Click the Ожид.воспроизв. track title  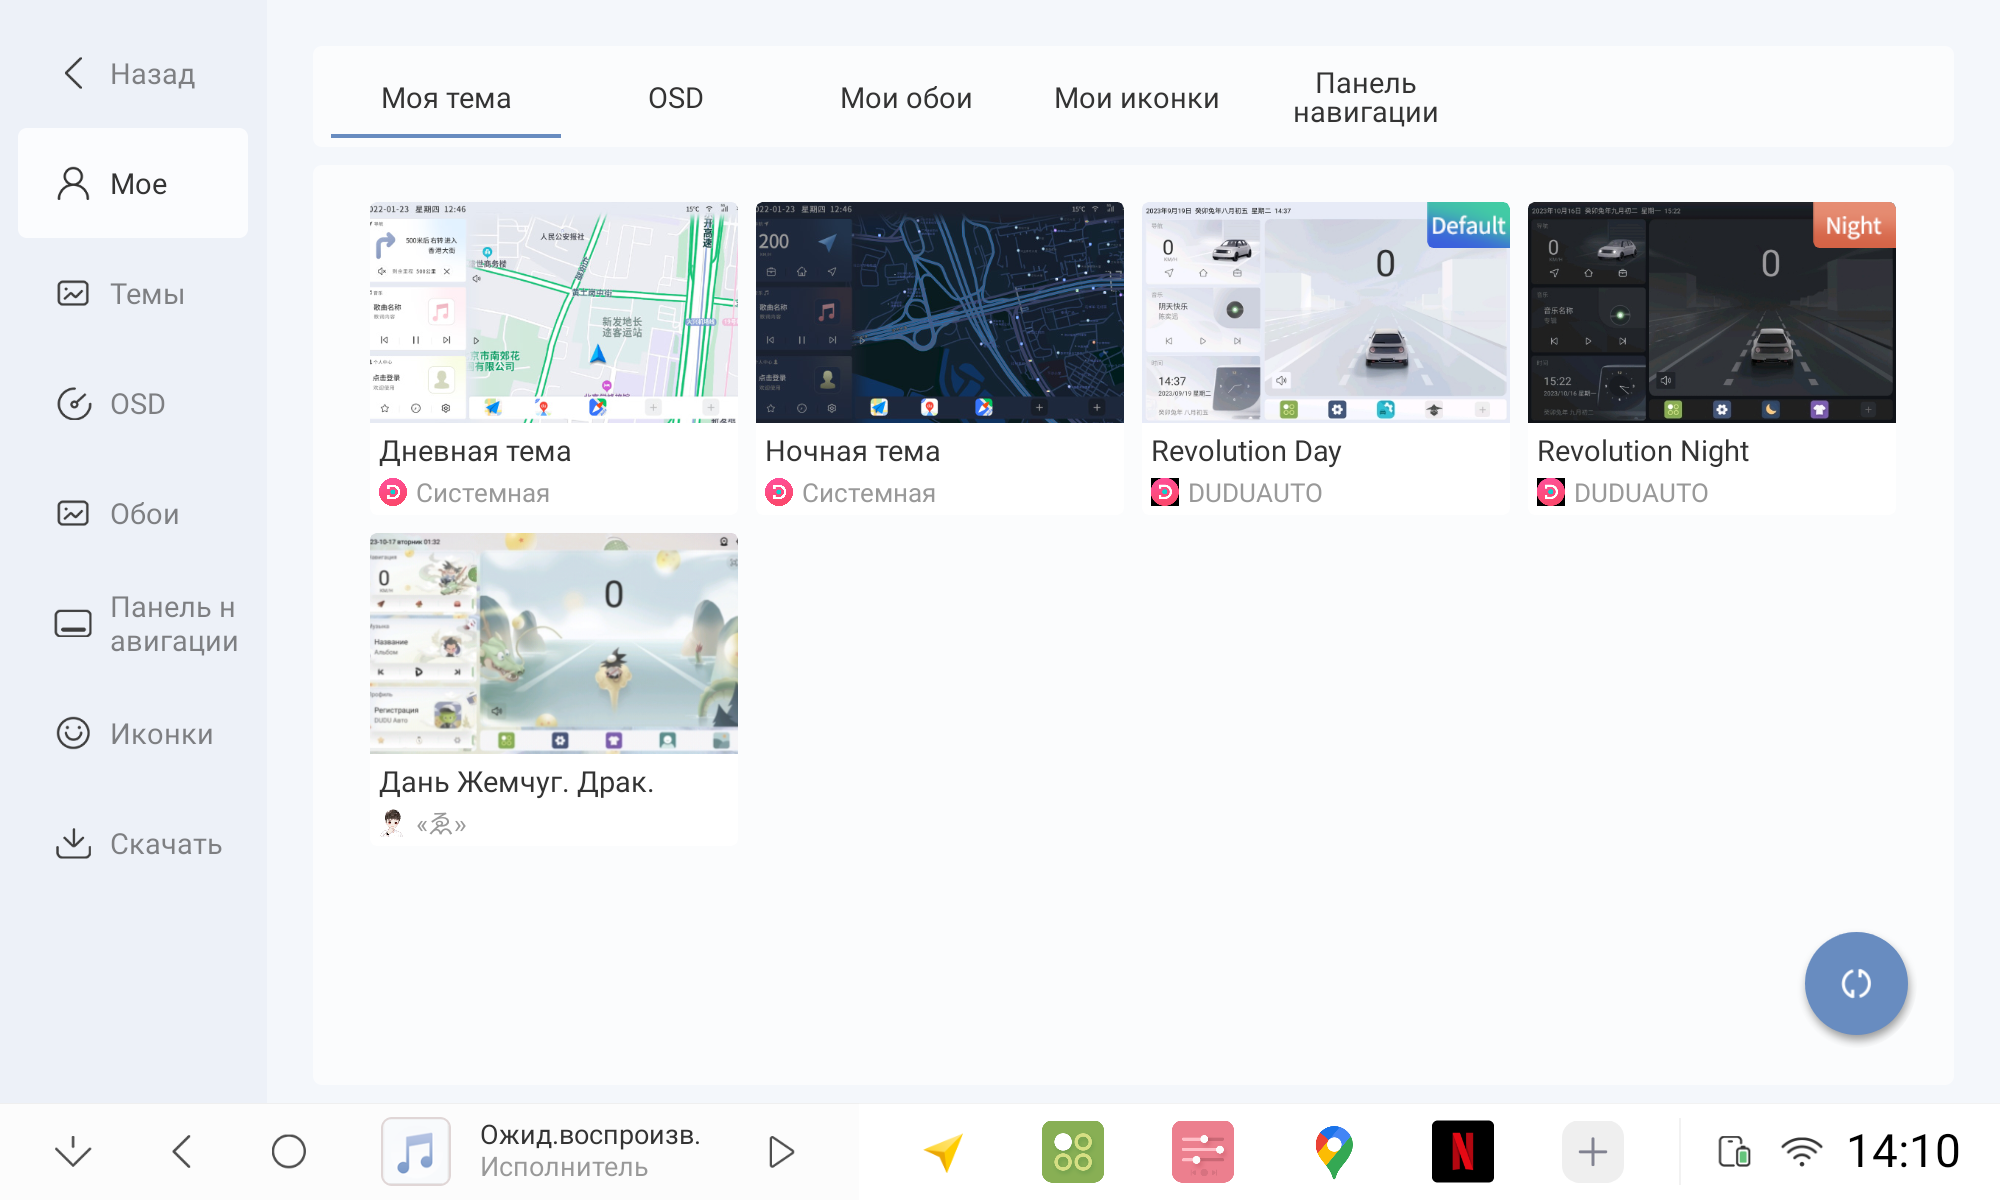tap(590, 1134)
